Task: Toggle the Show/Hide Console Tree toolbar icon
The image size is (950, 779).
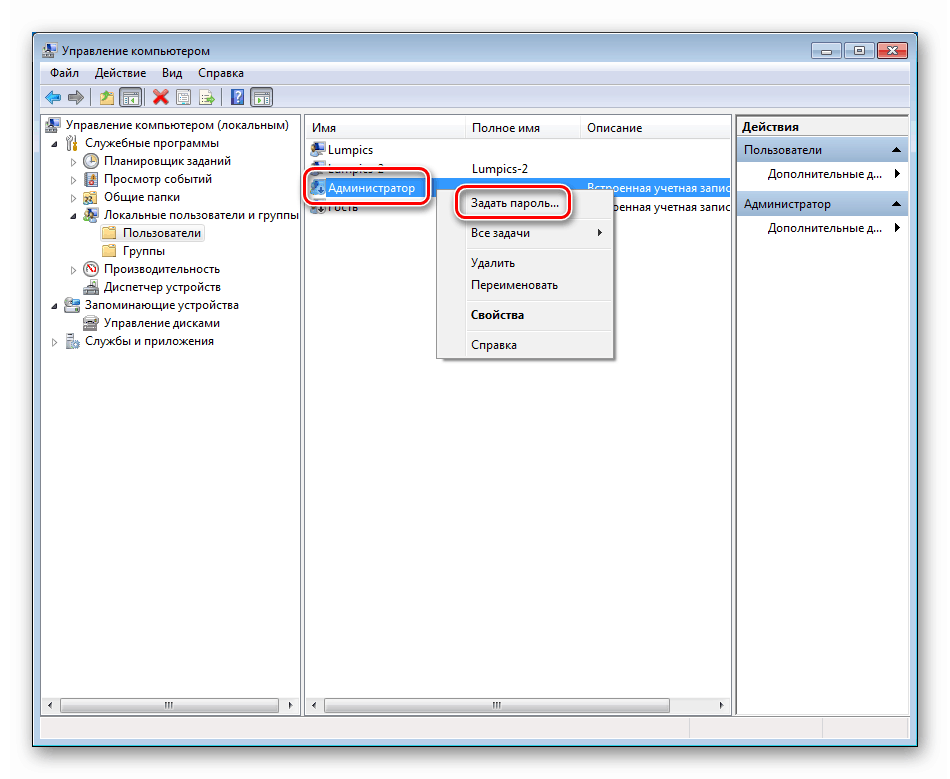Action: click(130, 97)
